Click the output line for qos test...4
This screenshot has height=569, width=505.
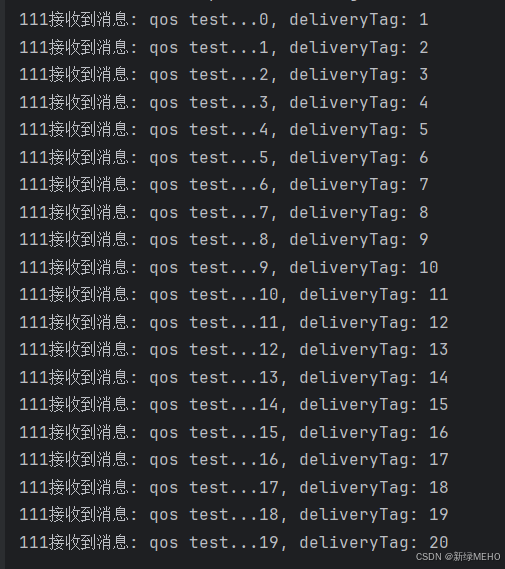(224, 130)
